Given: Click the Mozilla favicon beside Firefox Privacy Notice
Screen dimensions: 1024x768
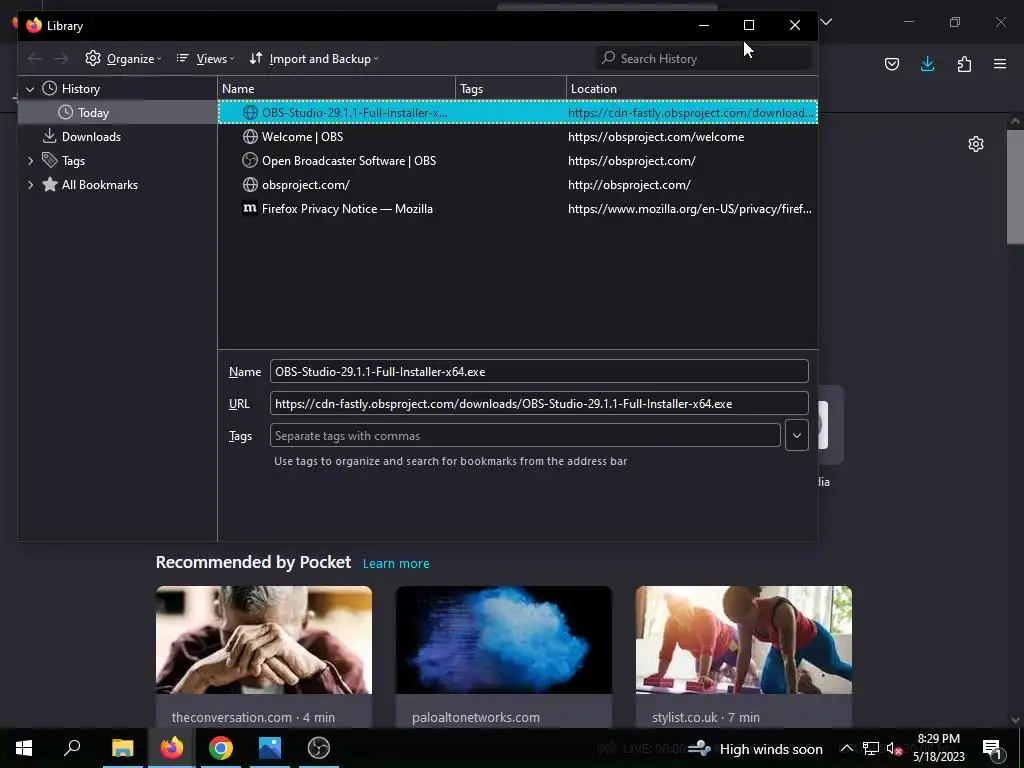Looking at the screenshot, I should pos(249,208).
